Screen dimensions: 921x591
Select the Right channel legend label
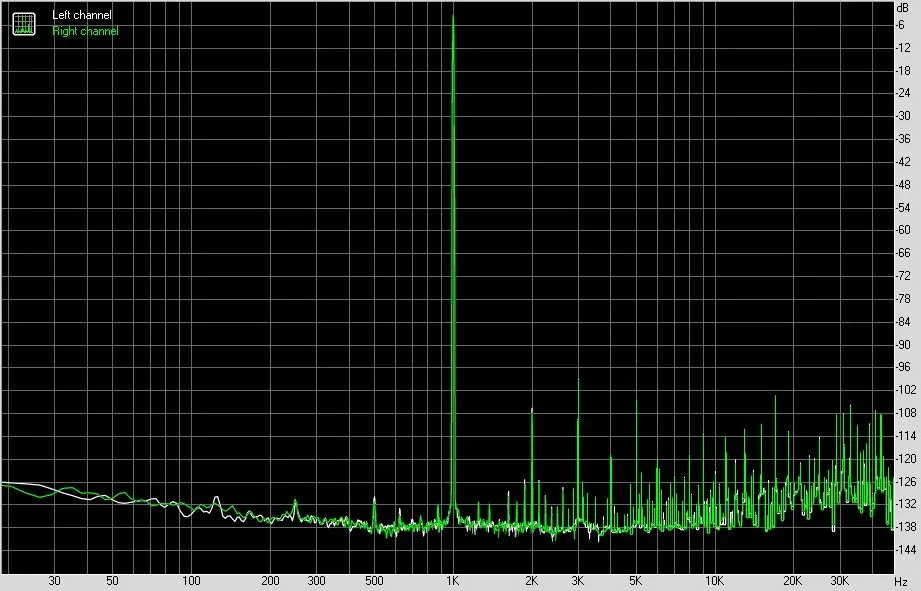(x=85, y=31)
